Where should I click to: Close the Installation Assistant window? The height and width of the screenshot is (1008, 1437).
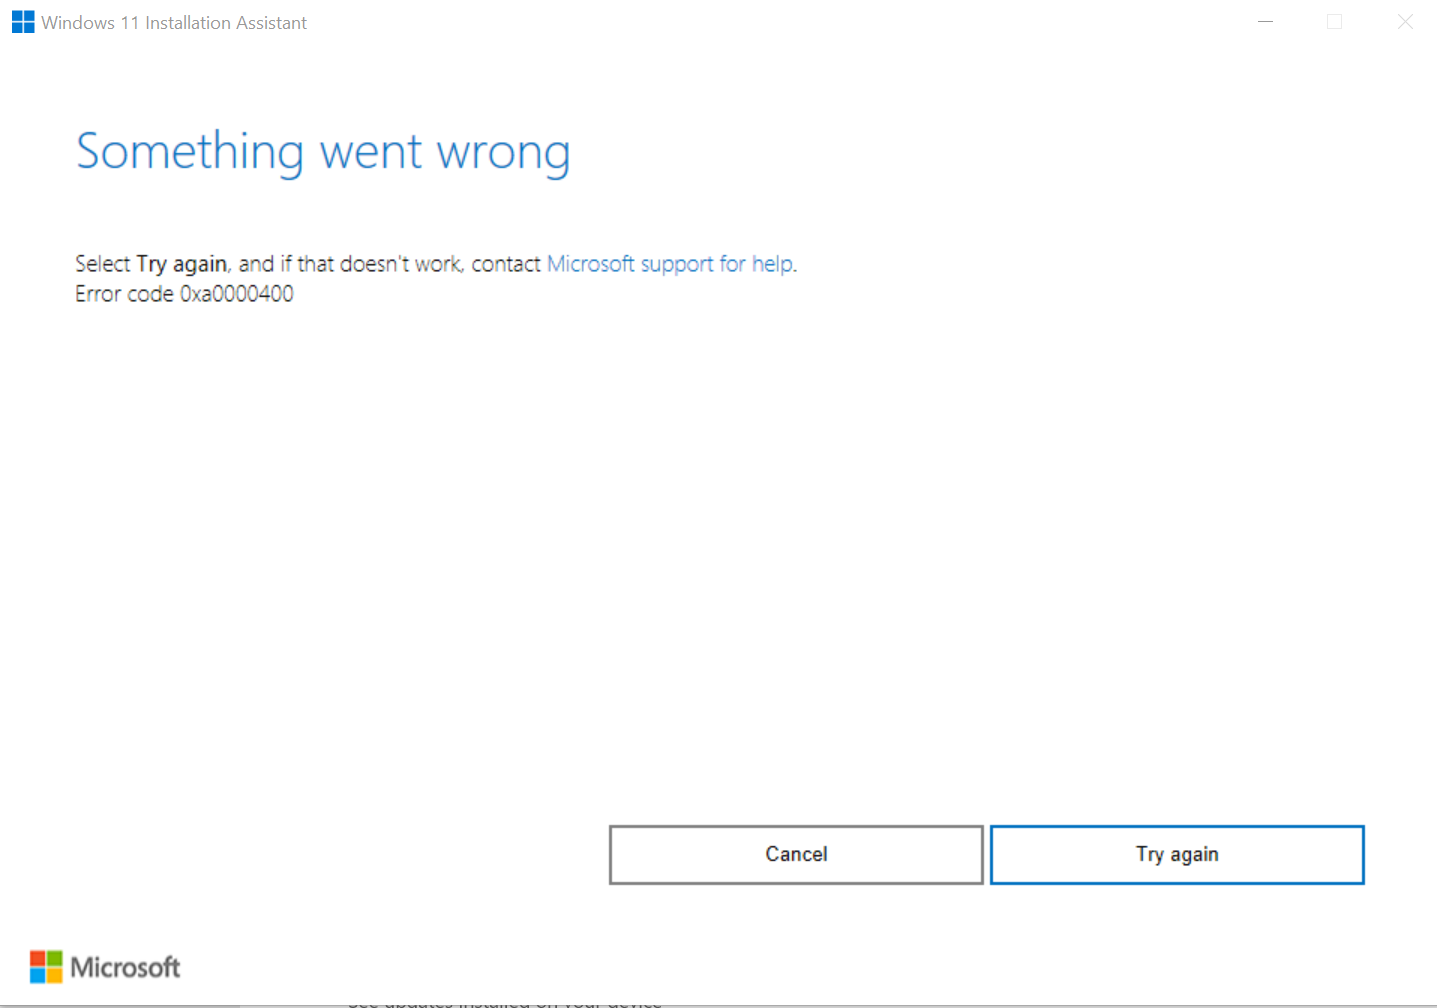[1405, 22]
